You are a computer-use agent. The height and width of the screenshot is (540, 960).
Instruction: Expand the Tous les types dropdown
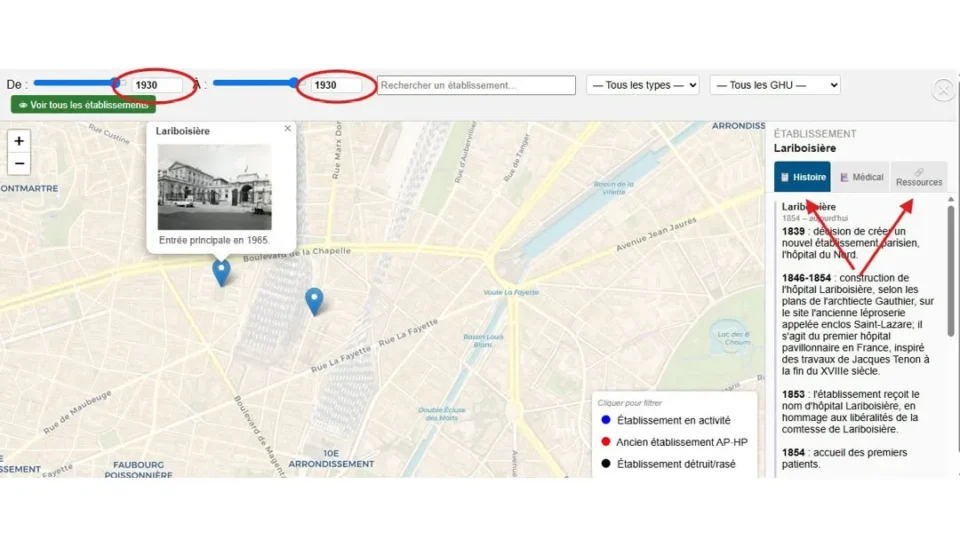[x=643, y=85]
